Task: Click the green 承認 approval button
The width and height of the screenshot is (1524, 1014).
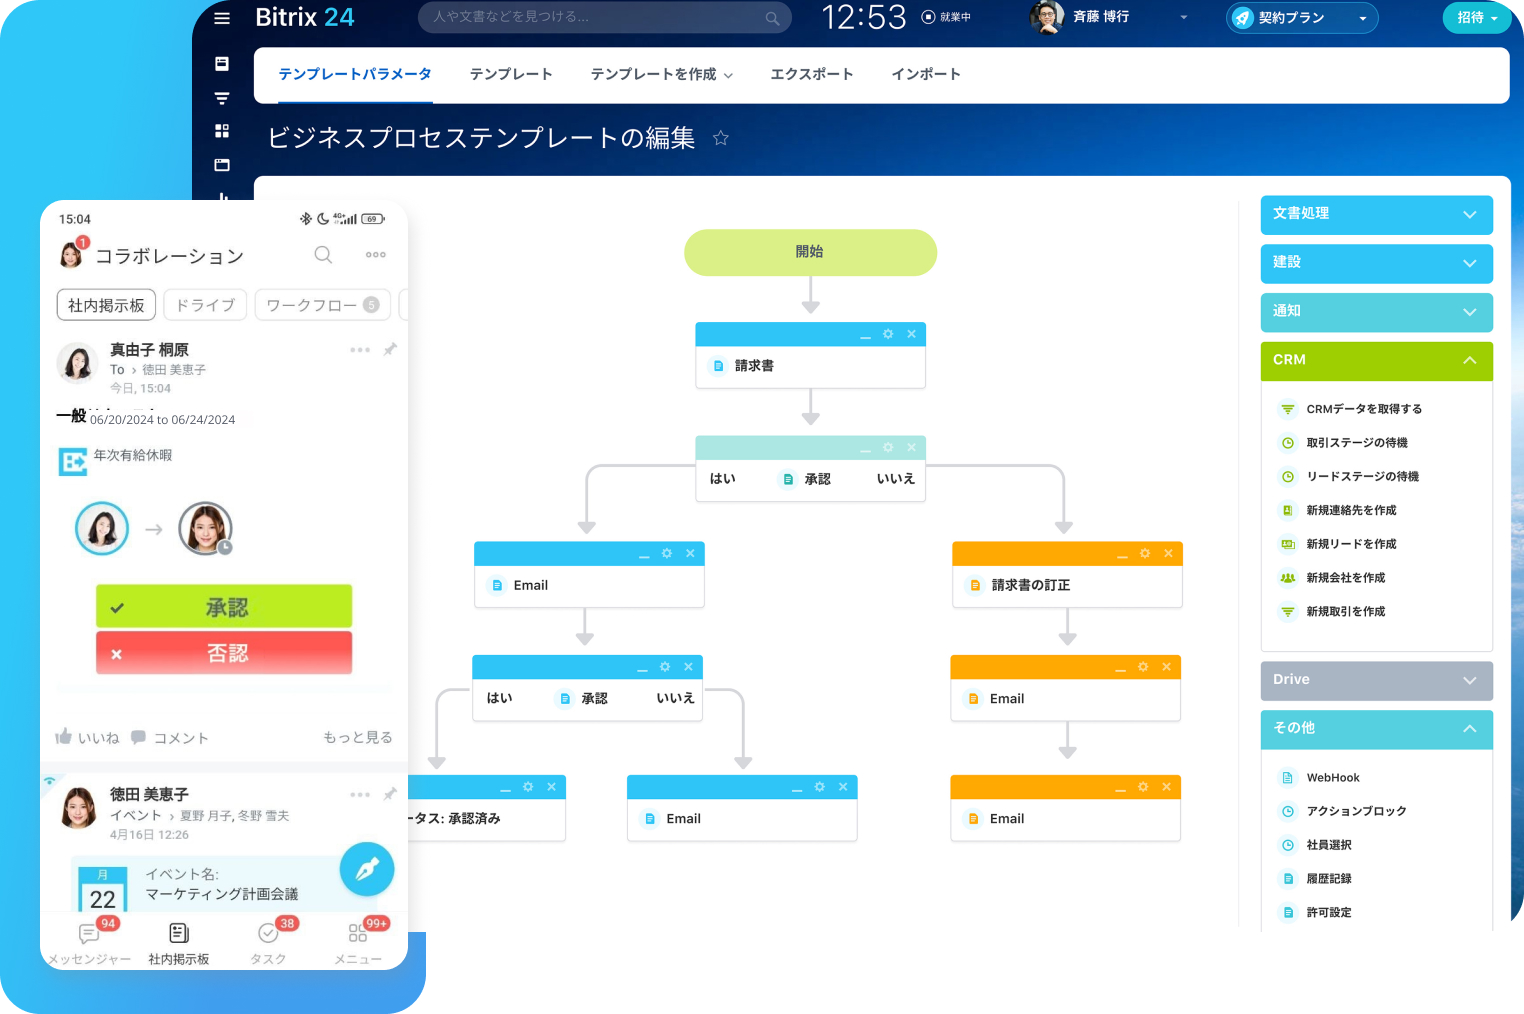Action: 223,606
